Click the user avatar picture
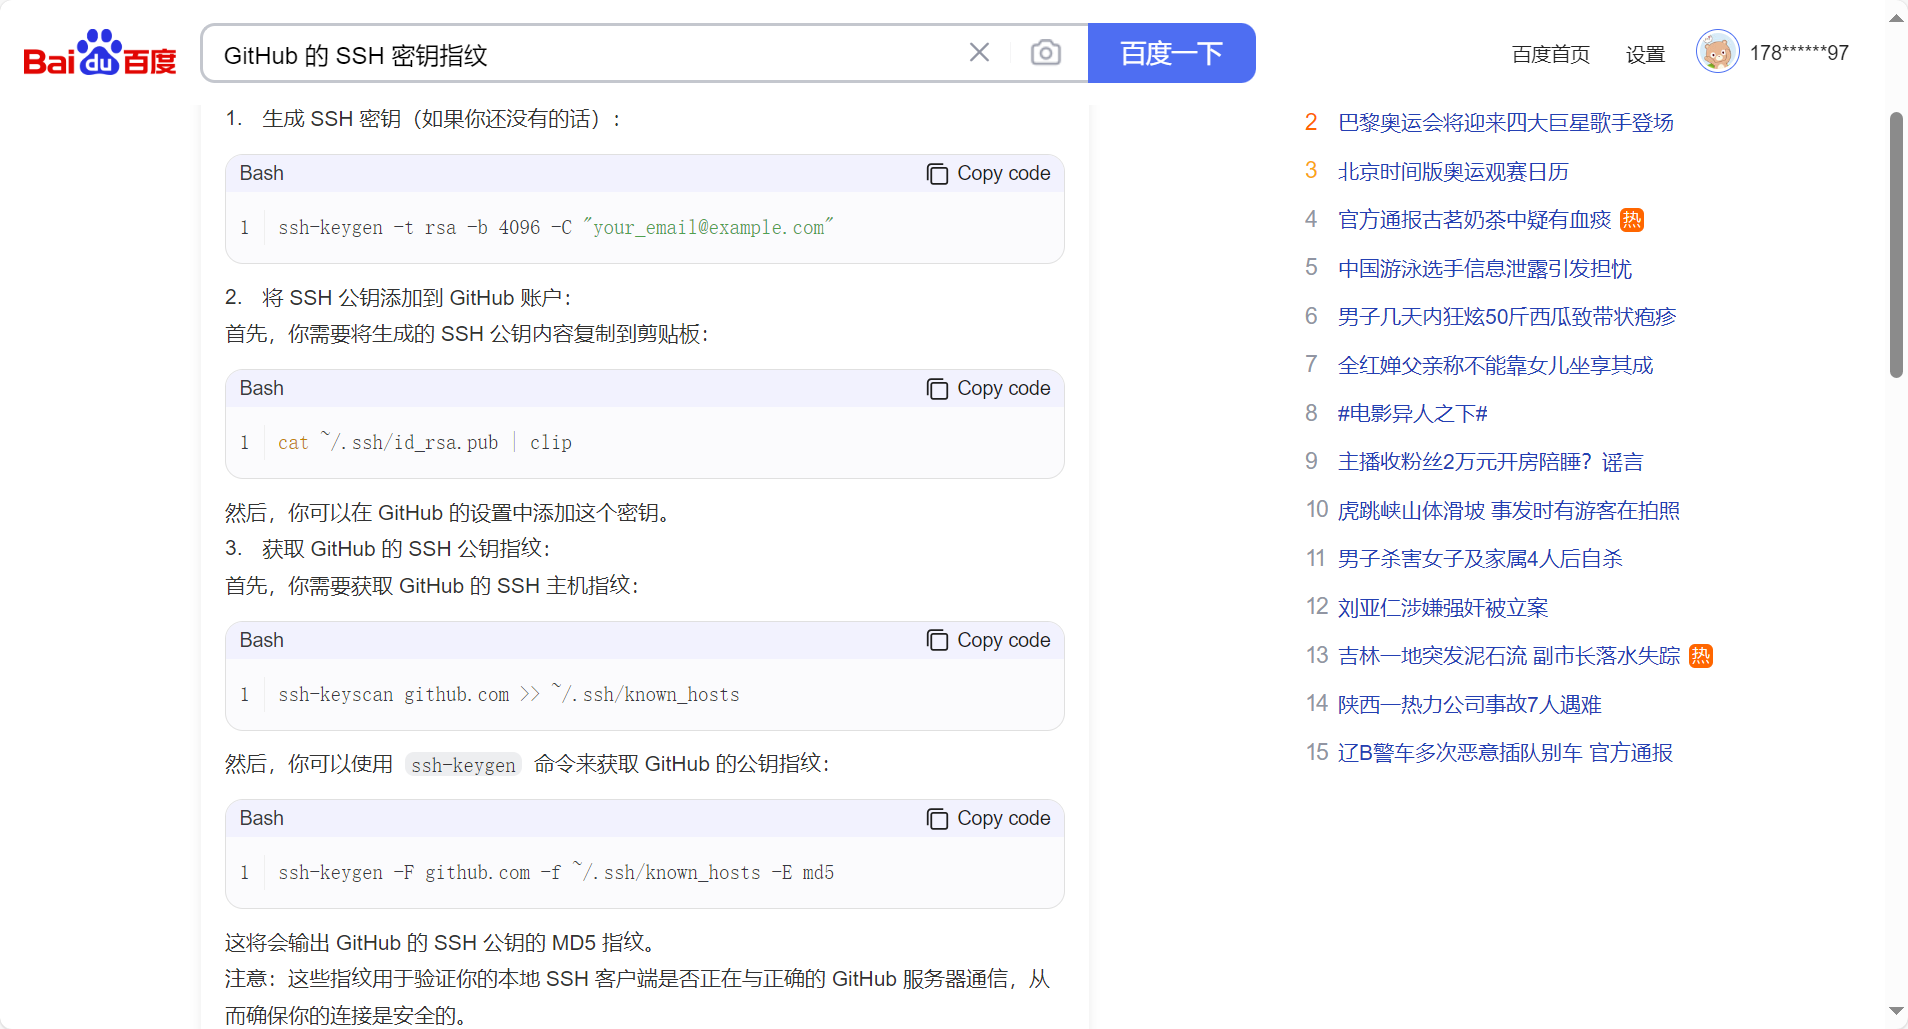This screenshot has height=1029, width=1908. [x=1717, y=52]
